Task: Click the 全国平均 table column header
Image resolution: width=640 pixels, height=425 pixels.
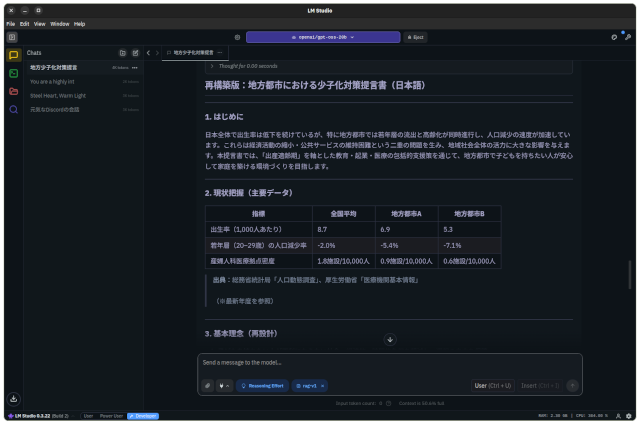Action: point(343,214)
